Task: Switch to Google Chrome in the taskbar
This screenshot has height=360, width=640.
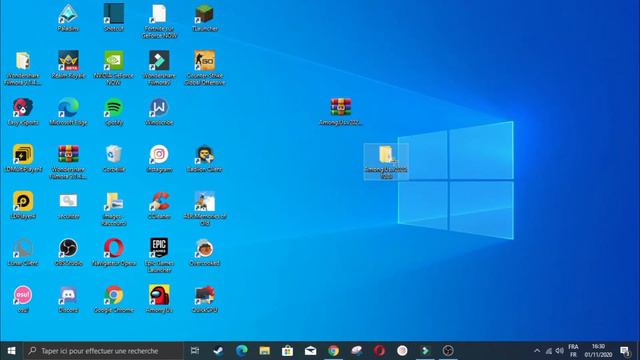Action: pyautogui.click(x=333, y=351)
